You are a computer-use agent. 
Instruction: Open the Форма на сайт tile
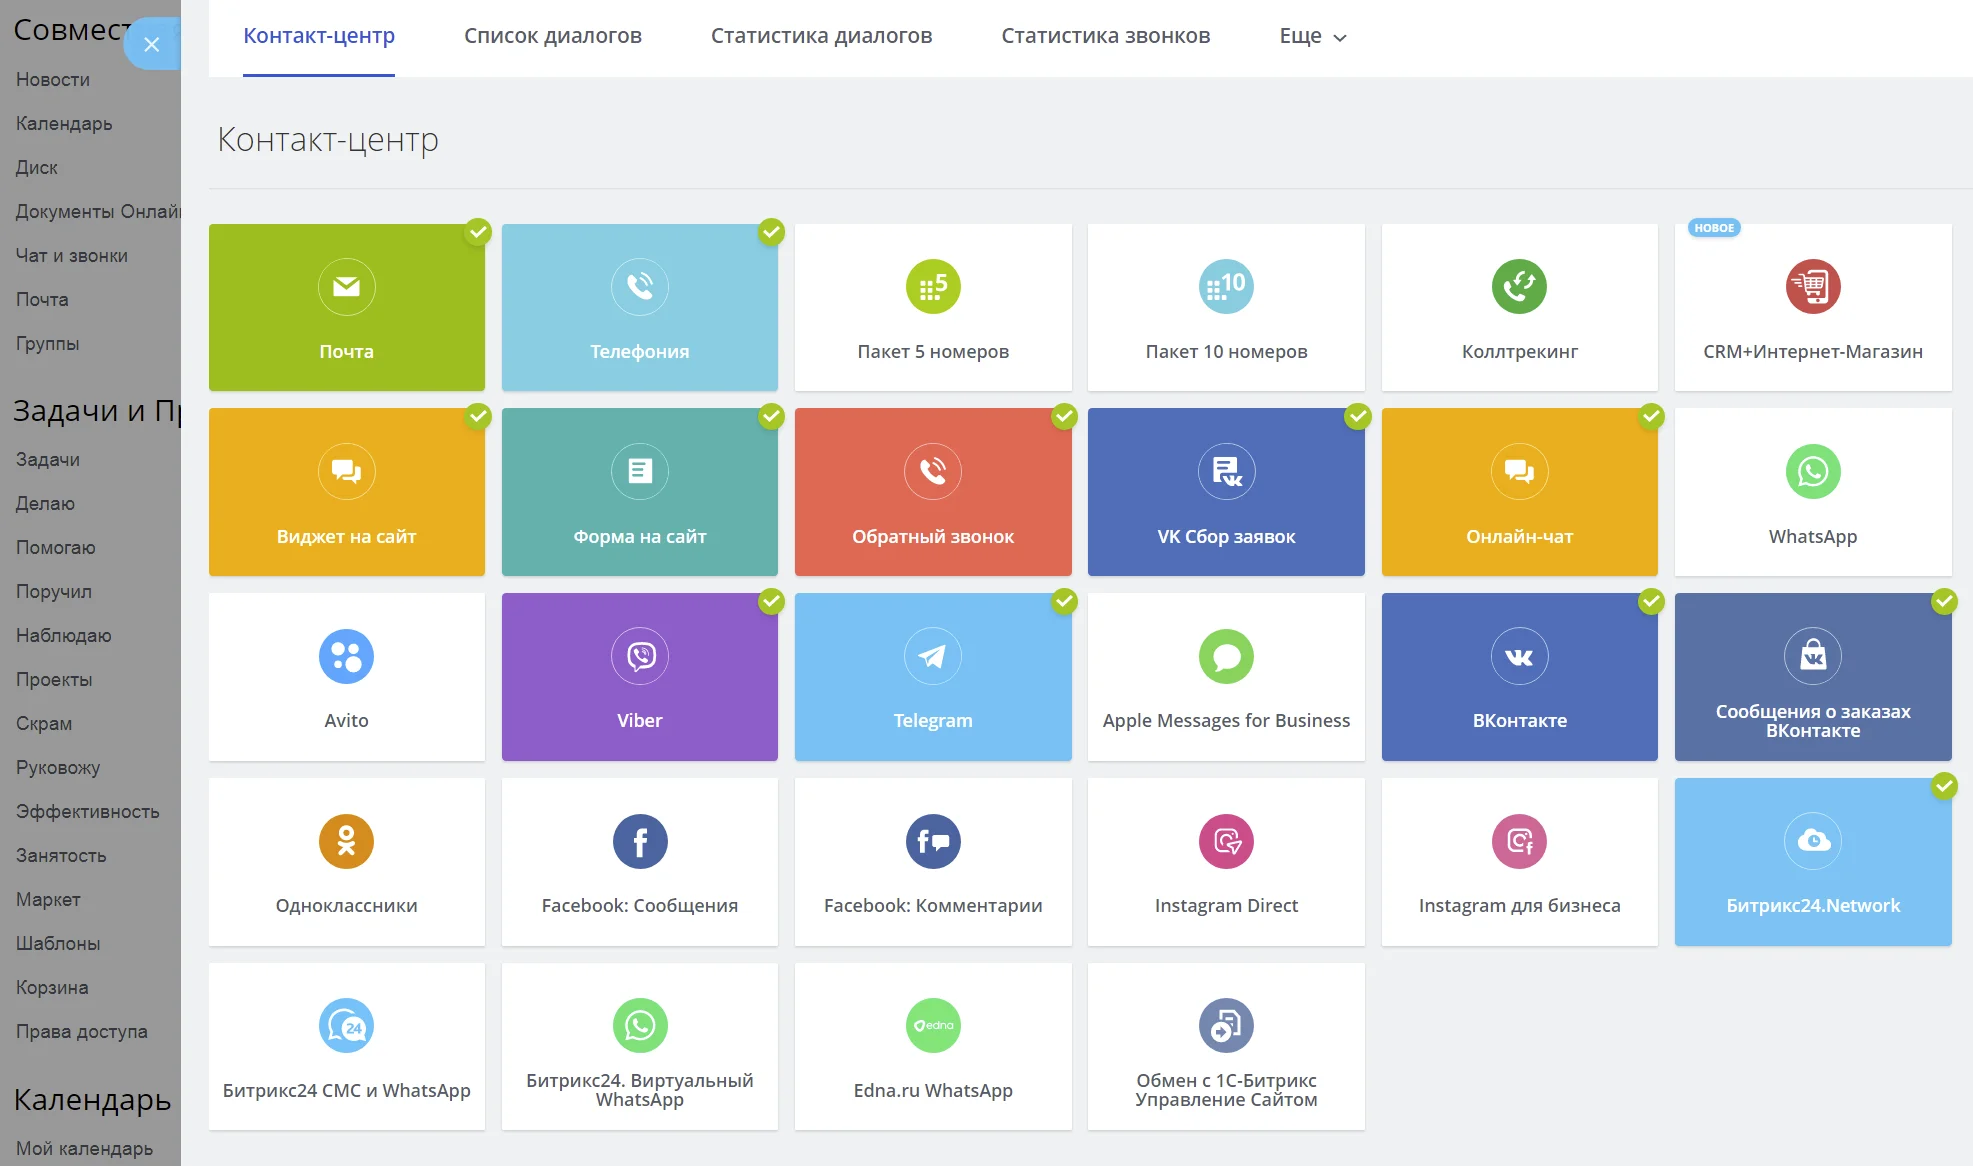[x=640, y=492]
